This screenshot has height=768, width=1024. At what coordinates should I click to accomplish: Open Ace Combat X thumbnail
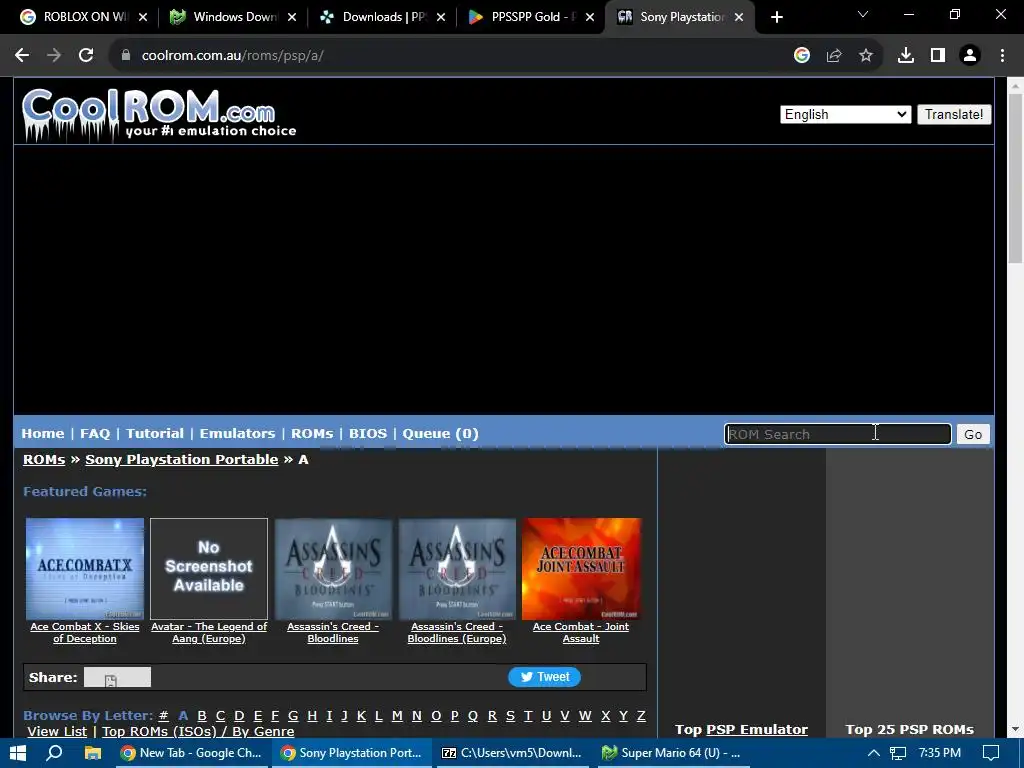point(85,569)
